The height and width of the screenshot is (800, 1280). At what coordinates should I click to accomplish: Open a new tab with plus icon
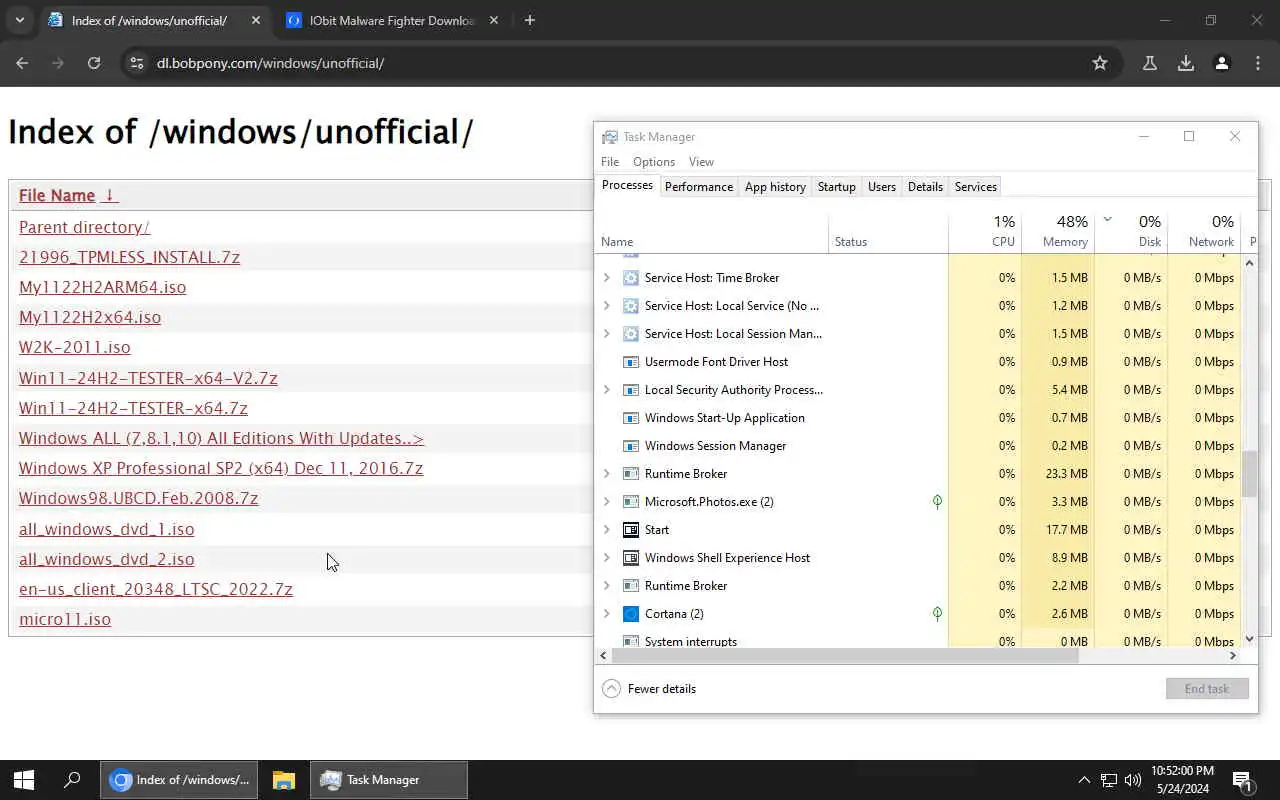(530, 20)
